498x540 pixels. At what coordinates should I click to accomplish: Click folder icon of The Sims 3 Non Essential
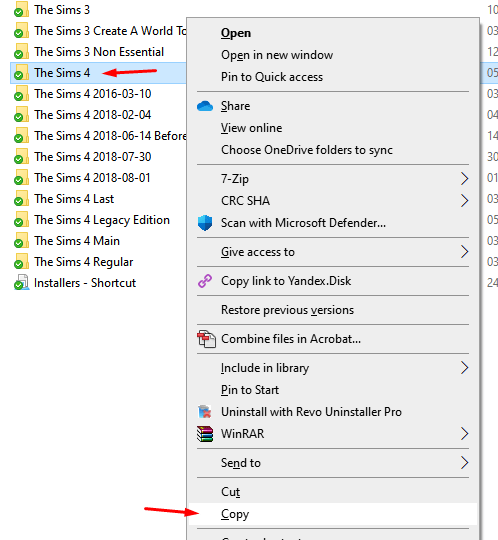click(21, 52)
